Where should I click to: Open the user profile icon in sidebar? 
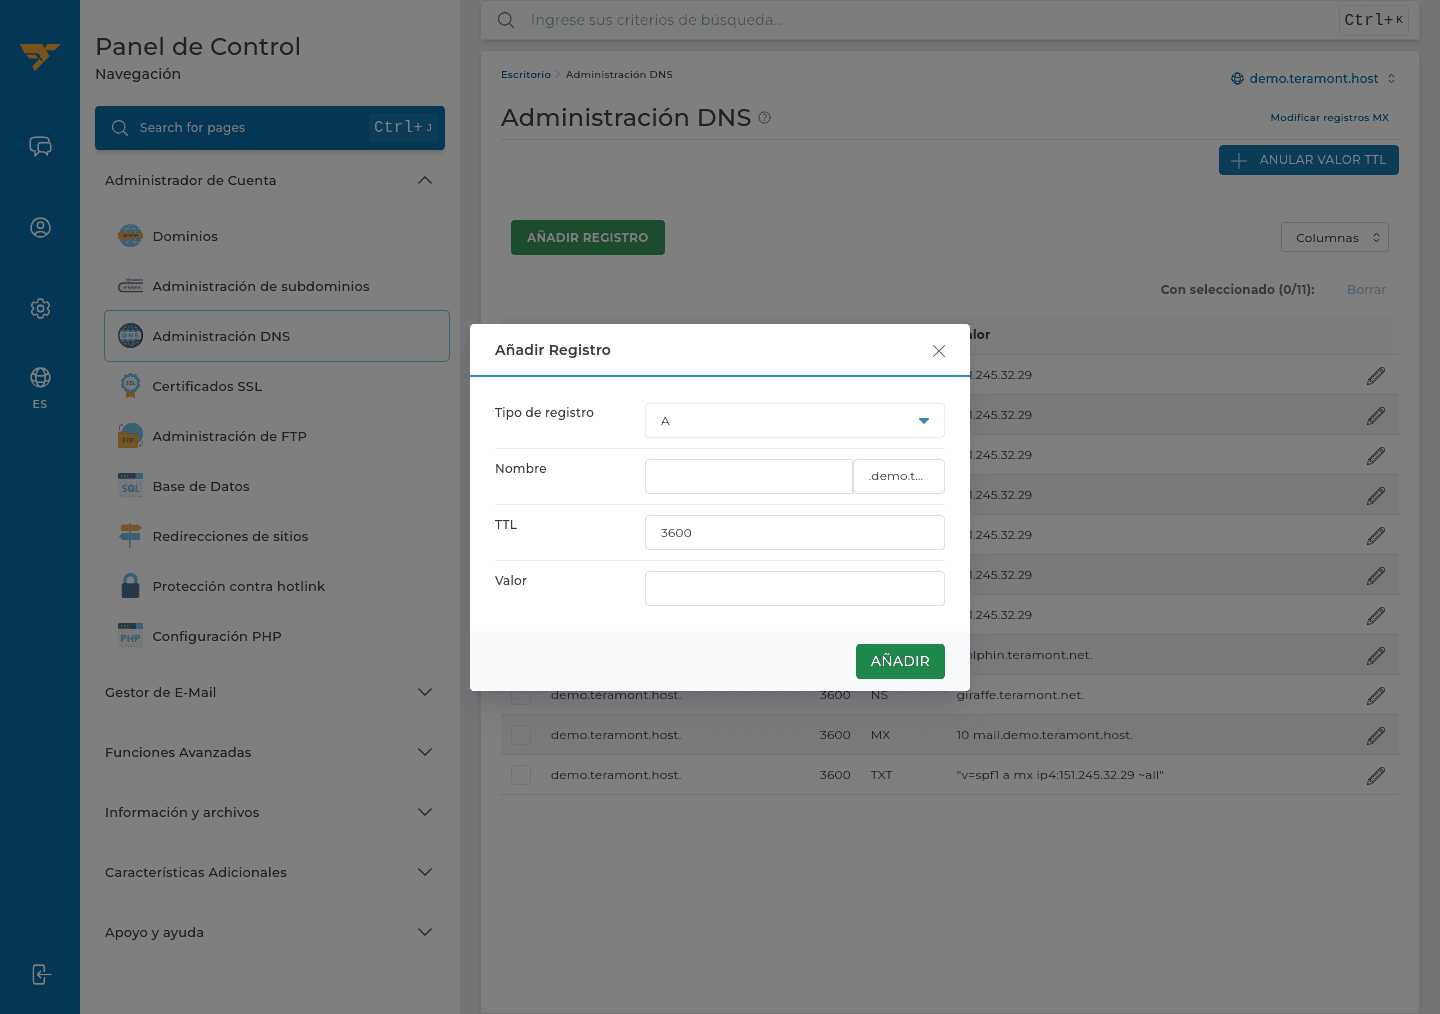click(40, 227)
